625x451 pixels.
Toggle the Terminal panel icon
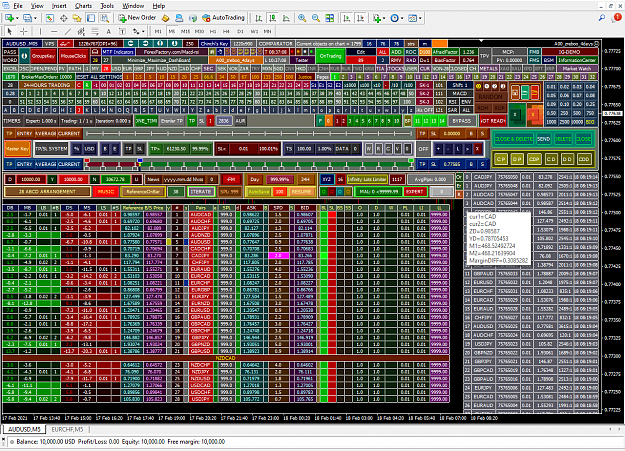click(91, 18)
